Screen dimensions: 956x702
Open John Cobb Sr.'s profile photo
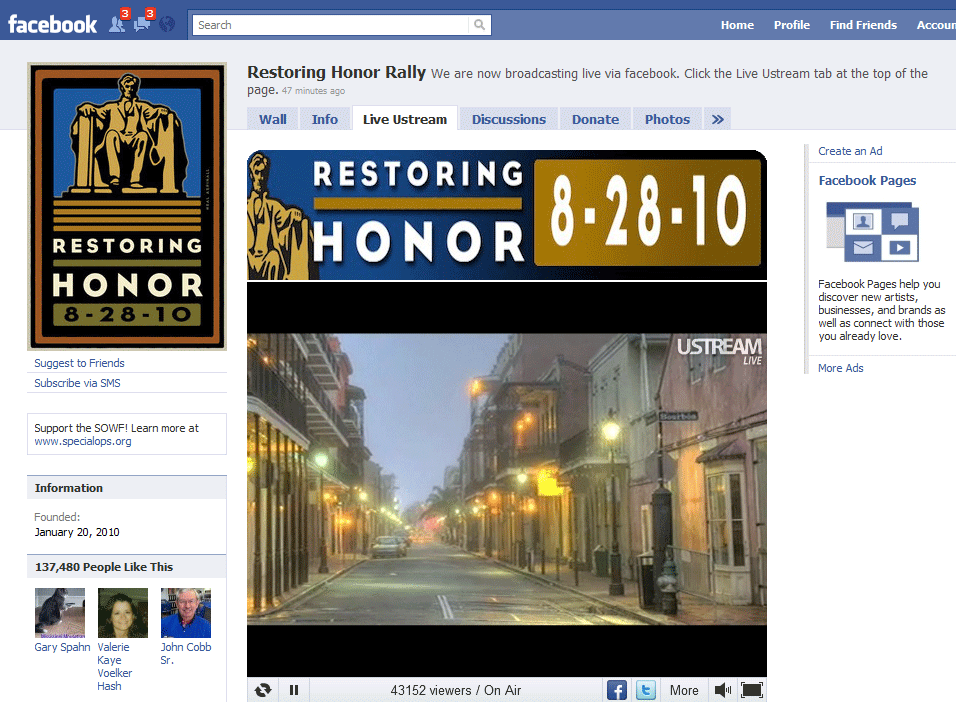tap(186, 613)
